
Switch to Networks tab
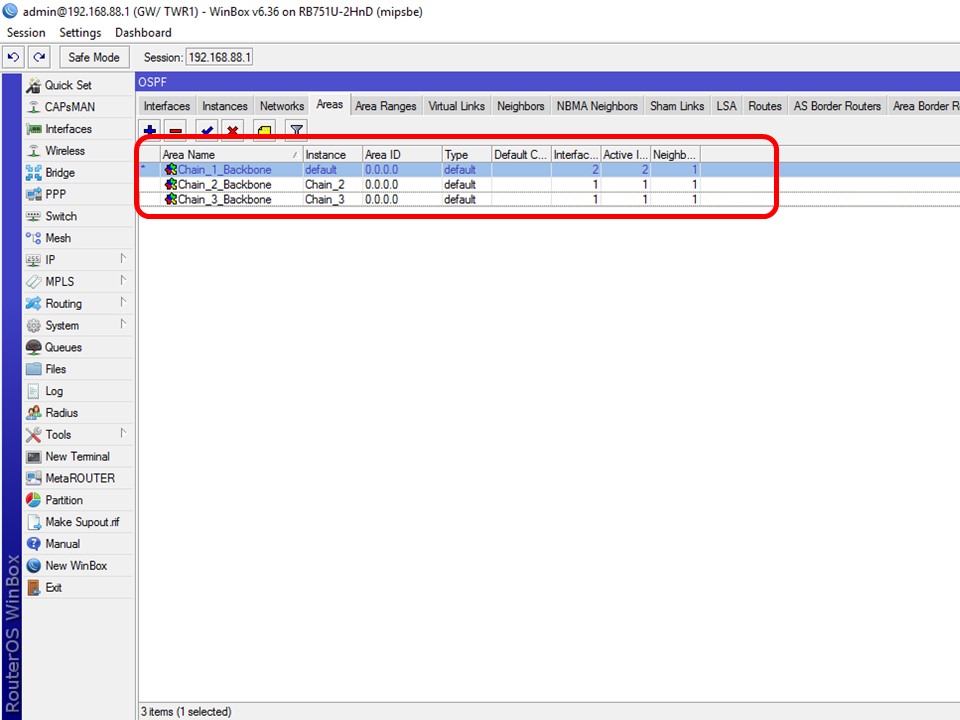282,106
